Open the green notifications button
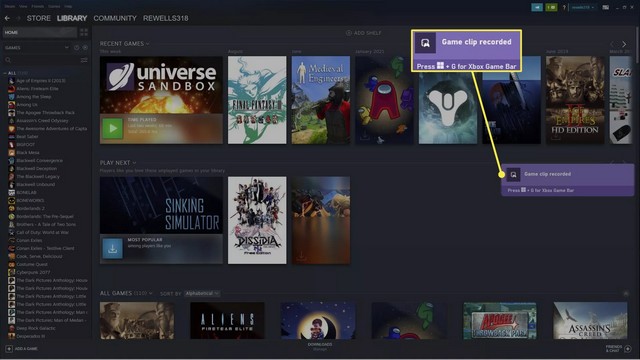Viewport: 640px width, 360px height. click(x=551, y=7)
